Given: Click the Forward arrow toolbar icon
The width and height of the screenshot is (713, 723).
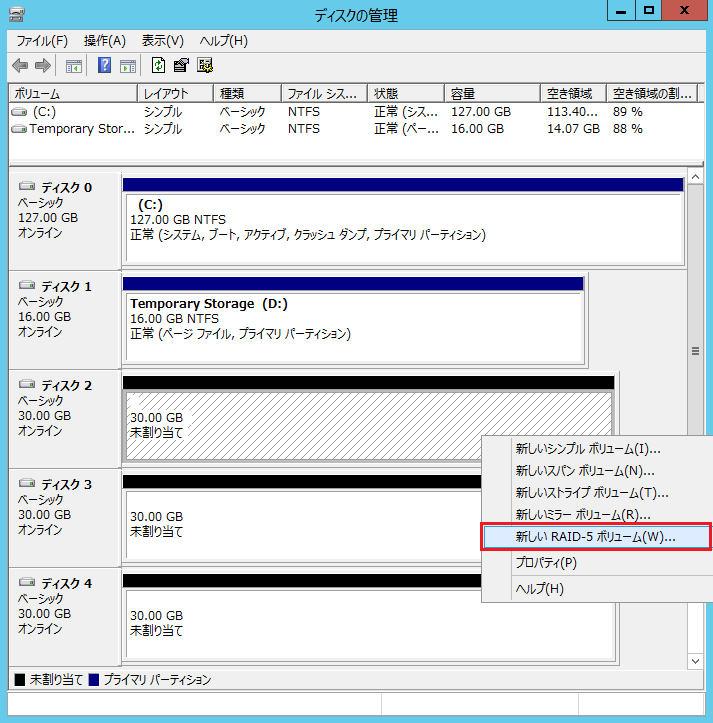Looking at the screenshot, I should [43, 65].
